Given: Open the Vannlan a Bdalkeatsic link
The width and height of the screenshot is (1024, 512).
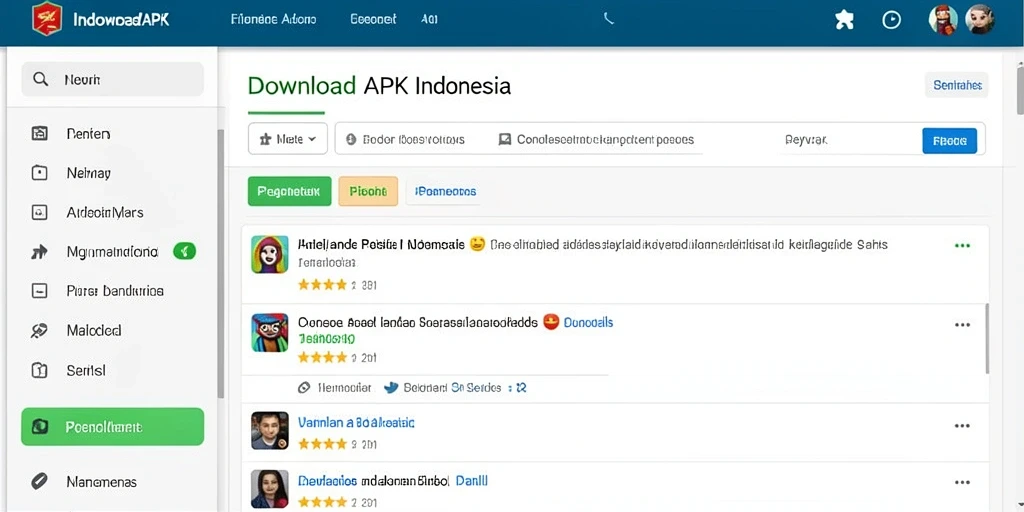Looking at the screenshot, I should [356, 423].
